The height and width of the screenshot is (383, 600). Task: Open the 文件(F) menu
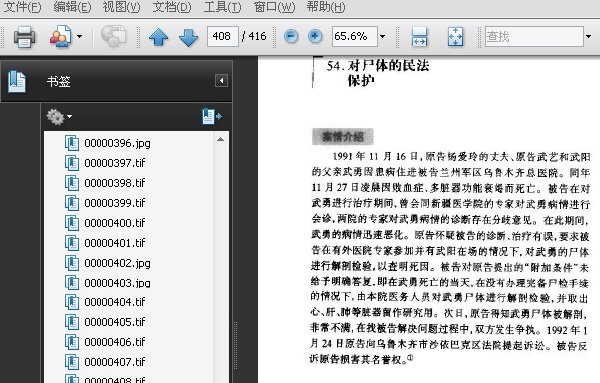(23, 7)
